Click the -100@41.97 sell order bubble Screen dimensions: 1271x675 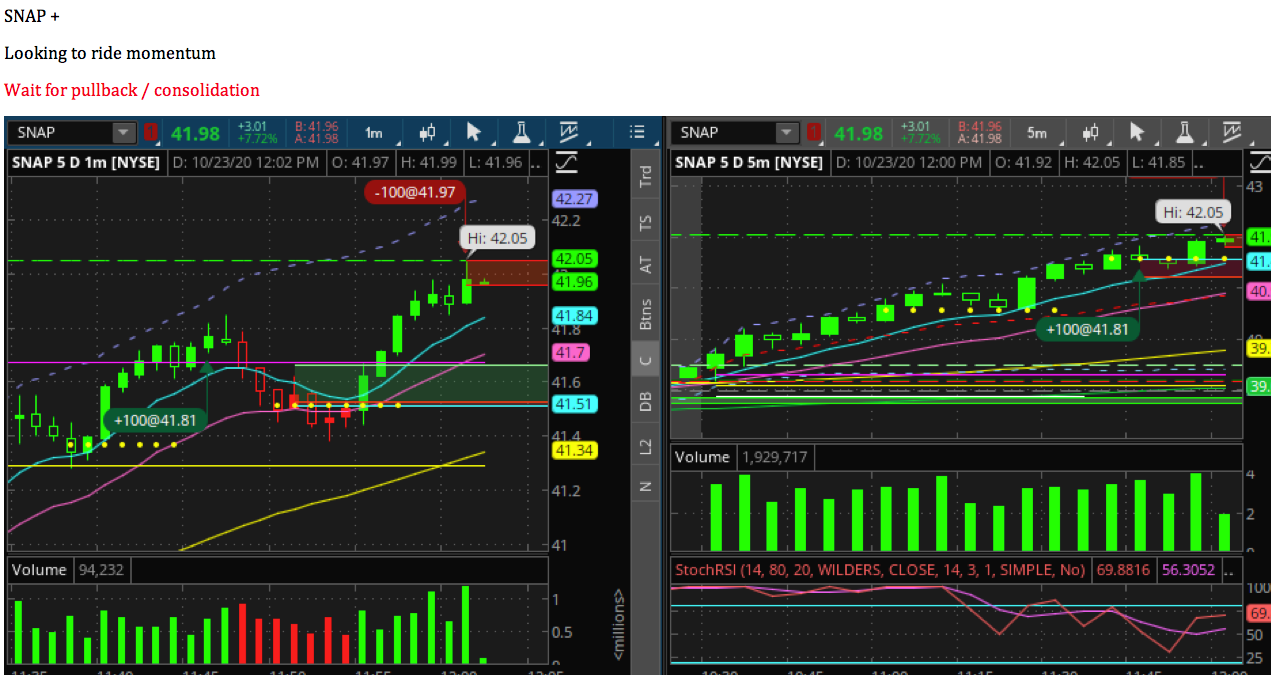click(415, 191)
